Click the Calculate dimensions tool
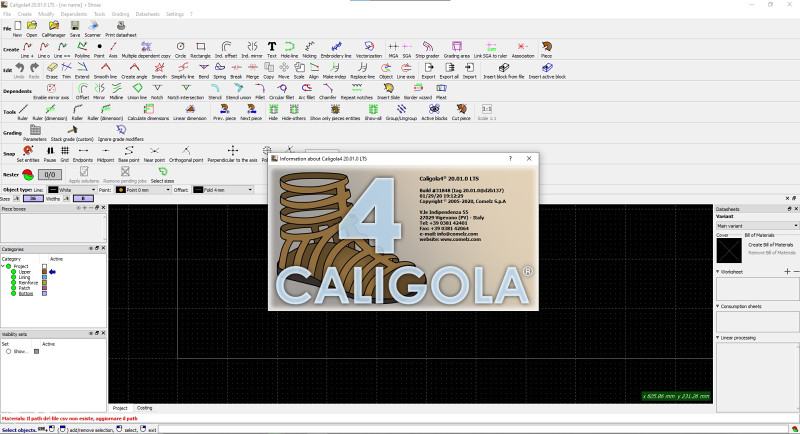Image resolution: width=800 pixels, height=434 pixels. (x=148, y=112)
